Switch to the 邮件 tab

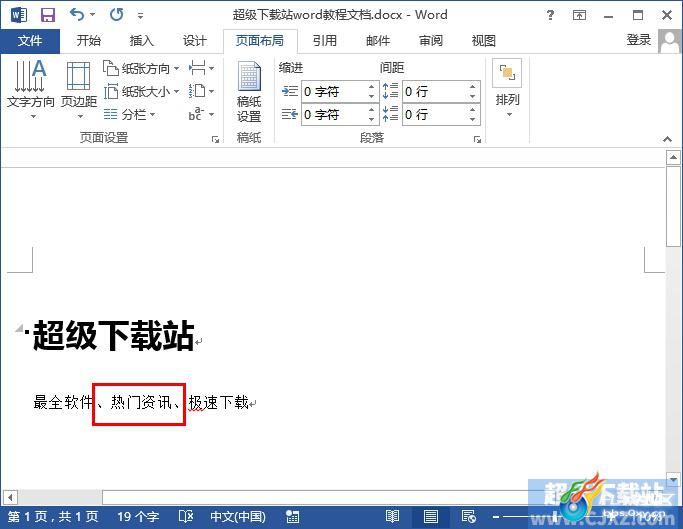[x=378, y=41]
